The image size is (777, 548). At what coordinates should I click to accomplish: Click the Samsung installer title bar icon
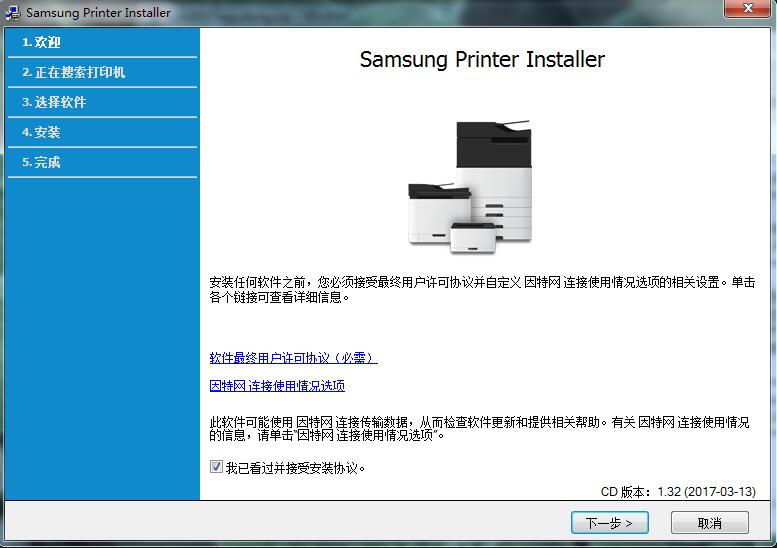coord(12,12)
